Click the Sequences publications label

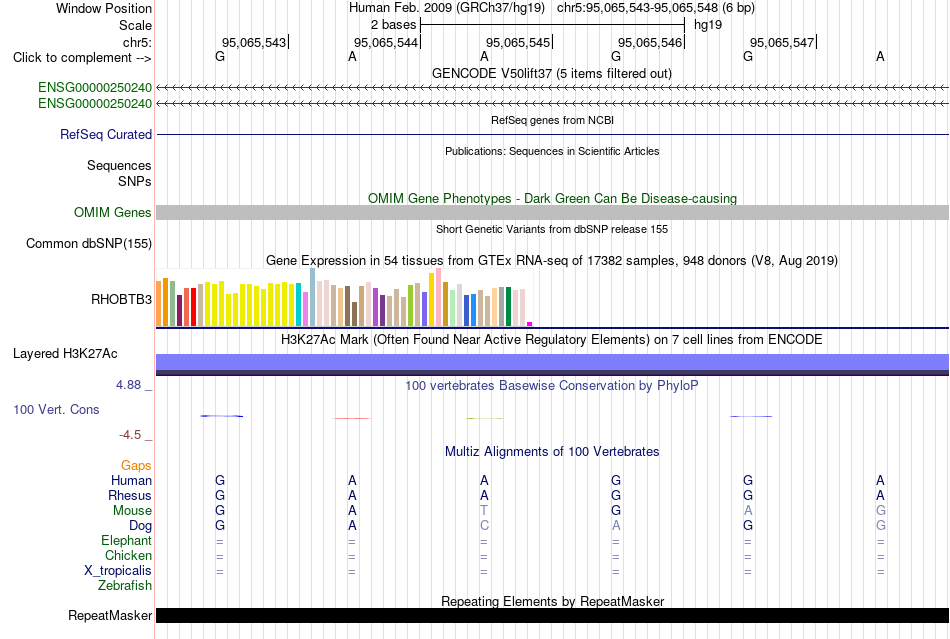pyautogui.click(x=119, y=165)
